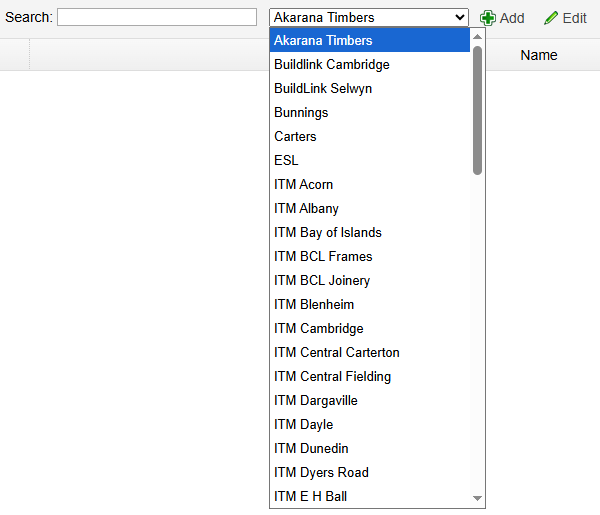Choose Bunnings in the dropdown list
Screen dimensions: 600x515
[x=301, y=113]
